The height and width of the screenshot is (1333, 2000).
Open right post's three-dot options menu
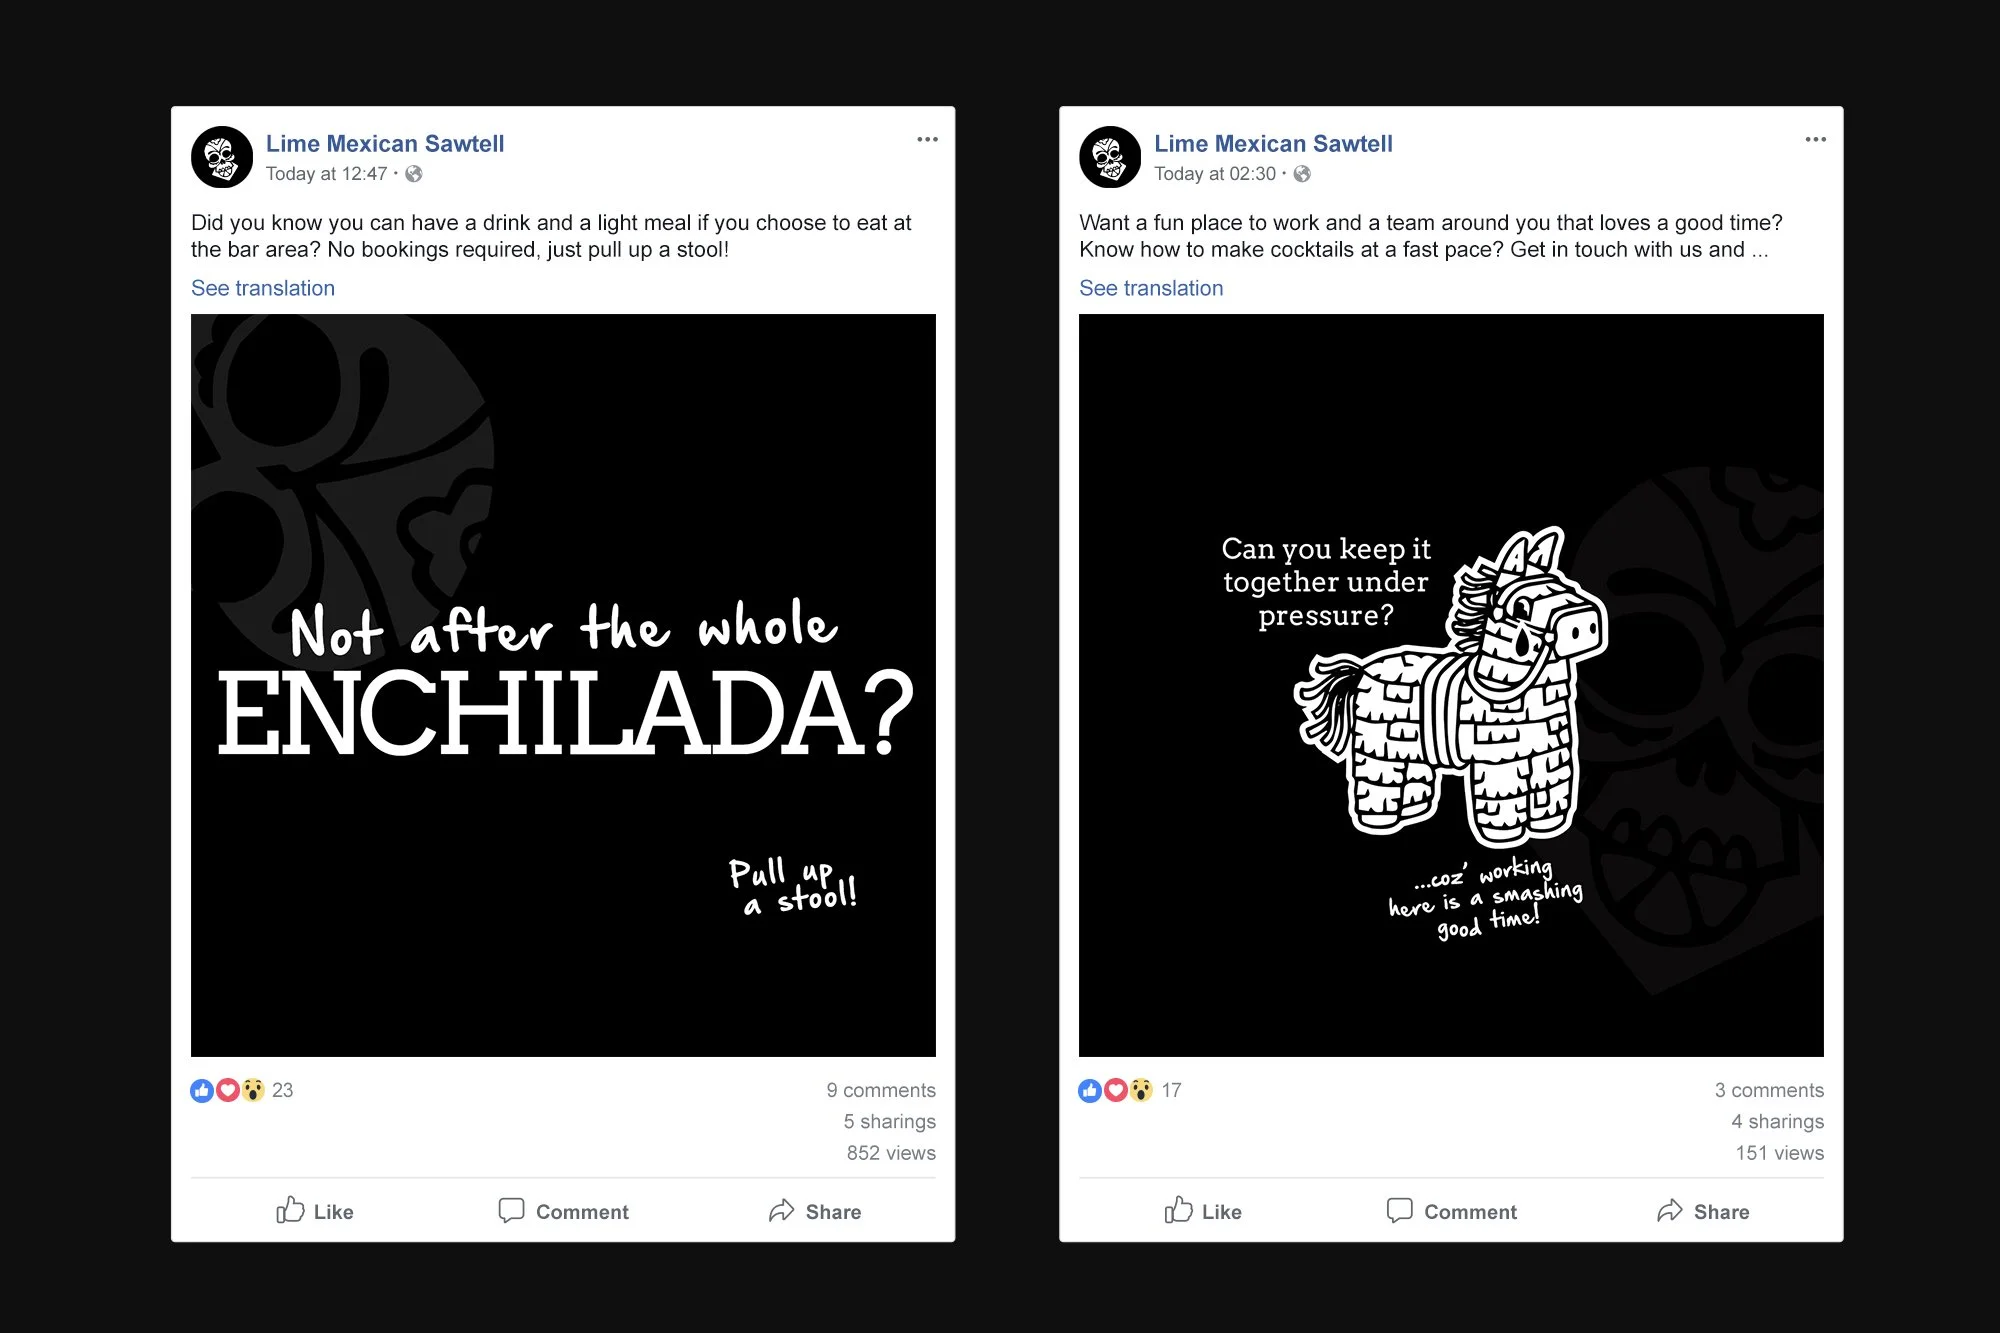point(1815,139)
